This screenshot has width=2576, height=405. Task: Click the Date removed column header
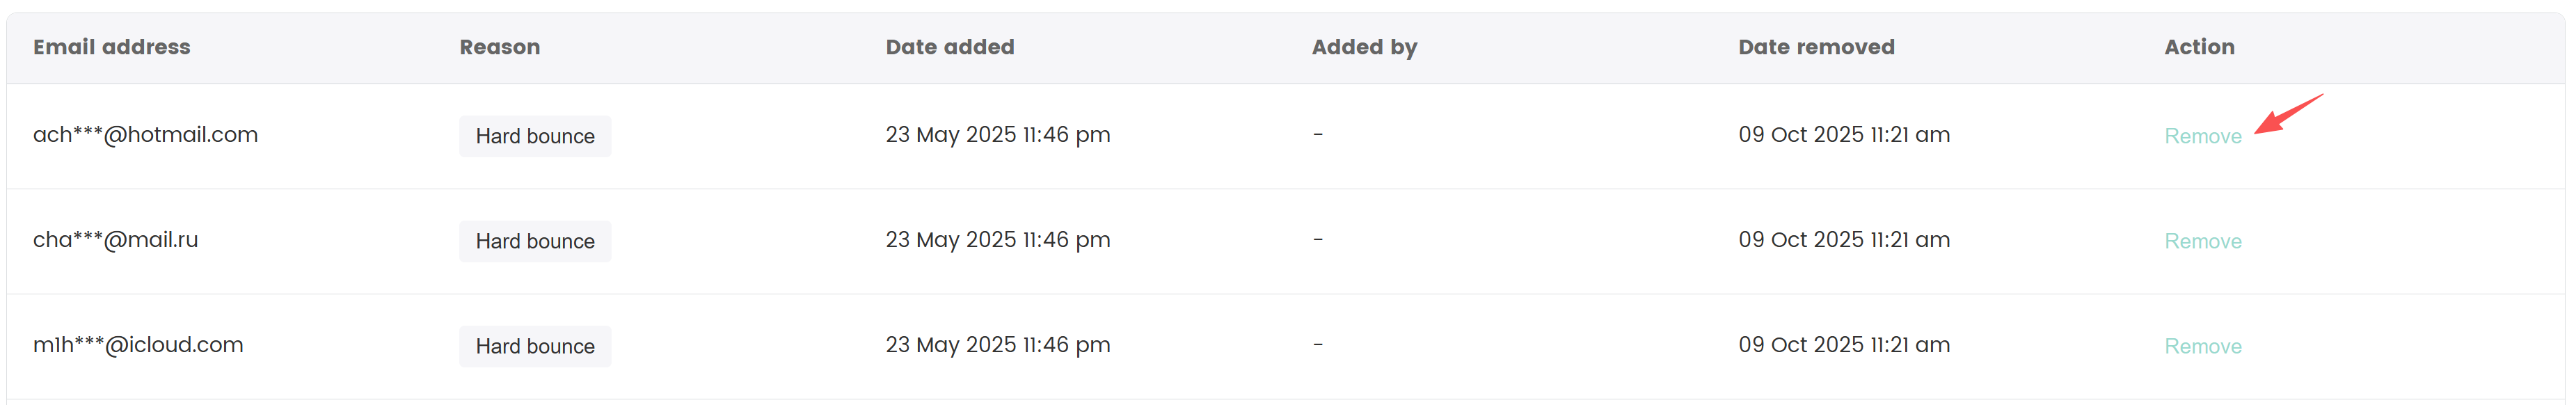[x=1815, y=47]
